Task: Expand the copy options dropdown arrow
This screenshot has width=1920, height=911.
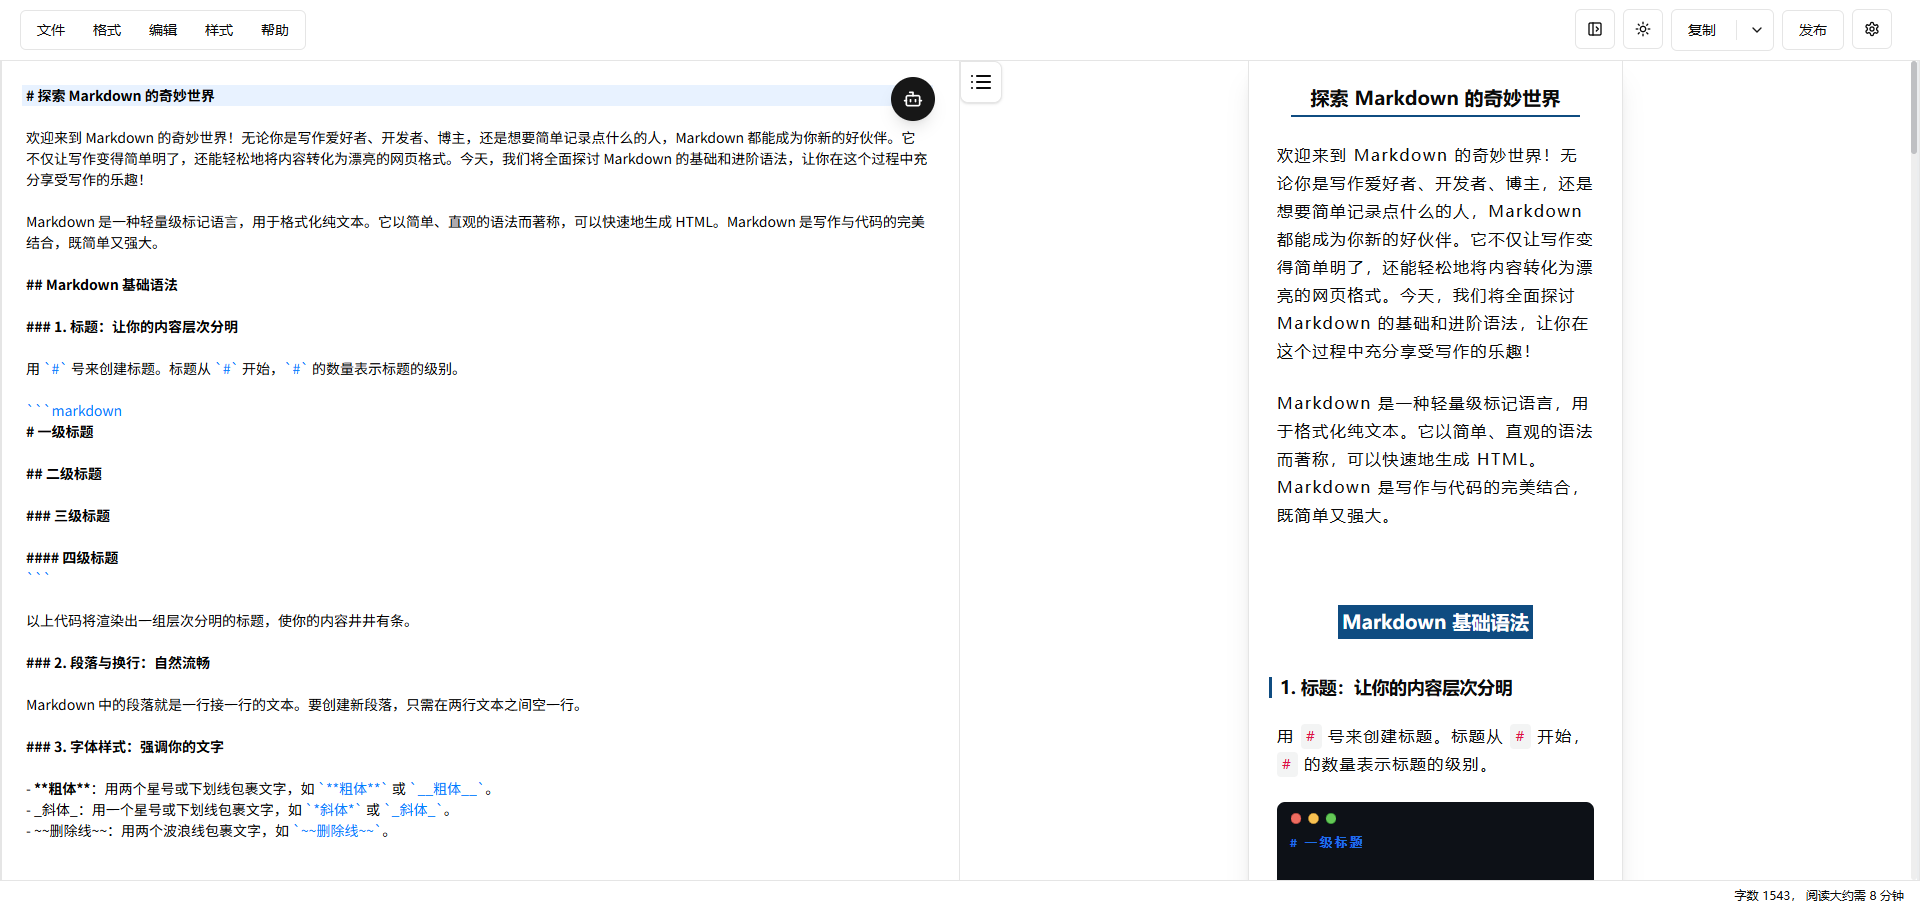Action: pos(1756,30)
